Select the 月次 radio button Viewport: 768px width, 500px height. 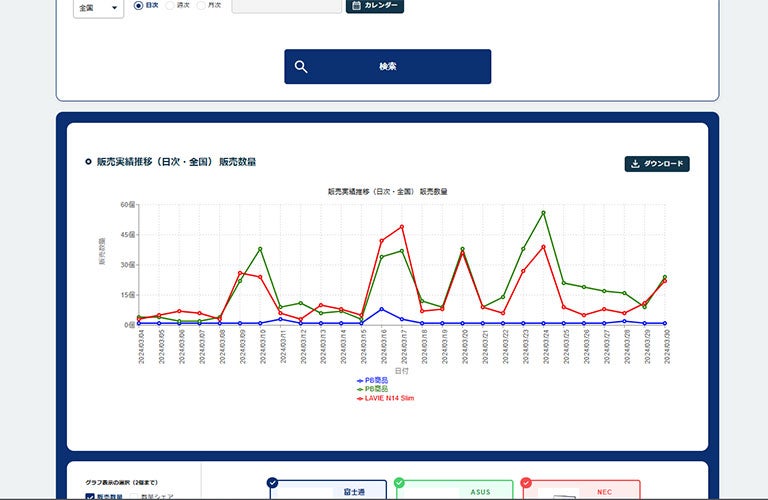click(x=201, y=5)
